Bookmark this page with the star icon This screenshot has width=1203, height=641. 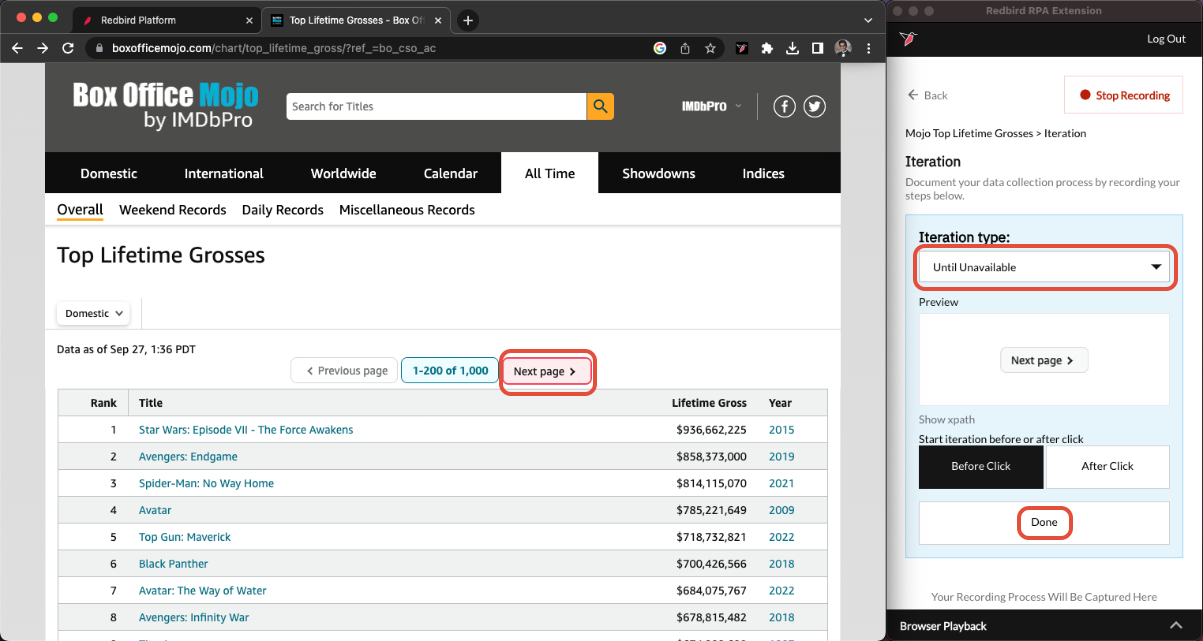710,47
